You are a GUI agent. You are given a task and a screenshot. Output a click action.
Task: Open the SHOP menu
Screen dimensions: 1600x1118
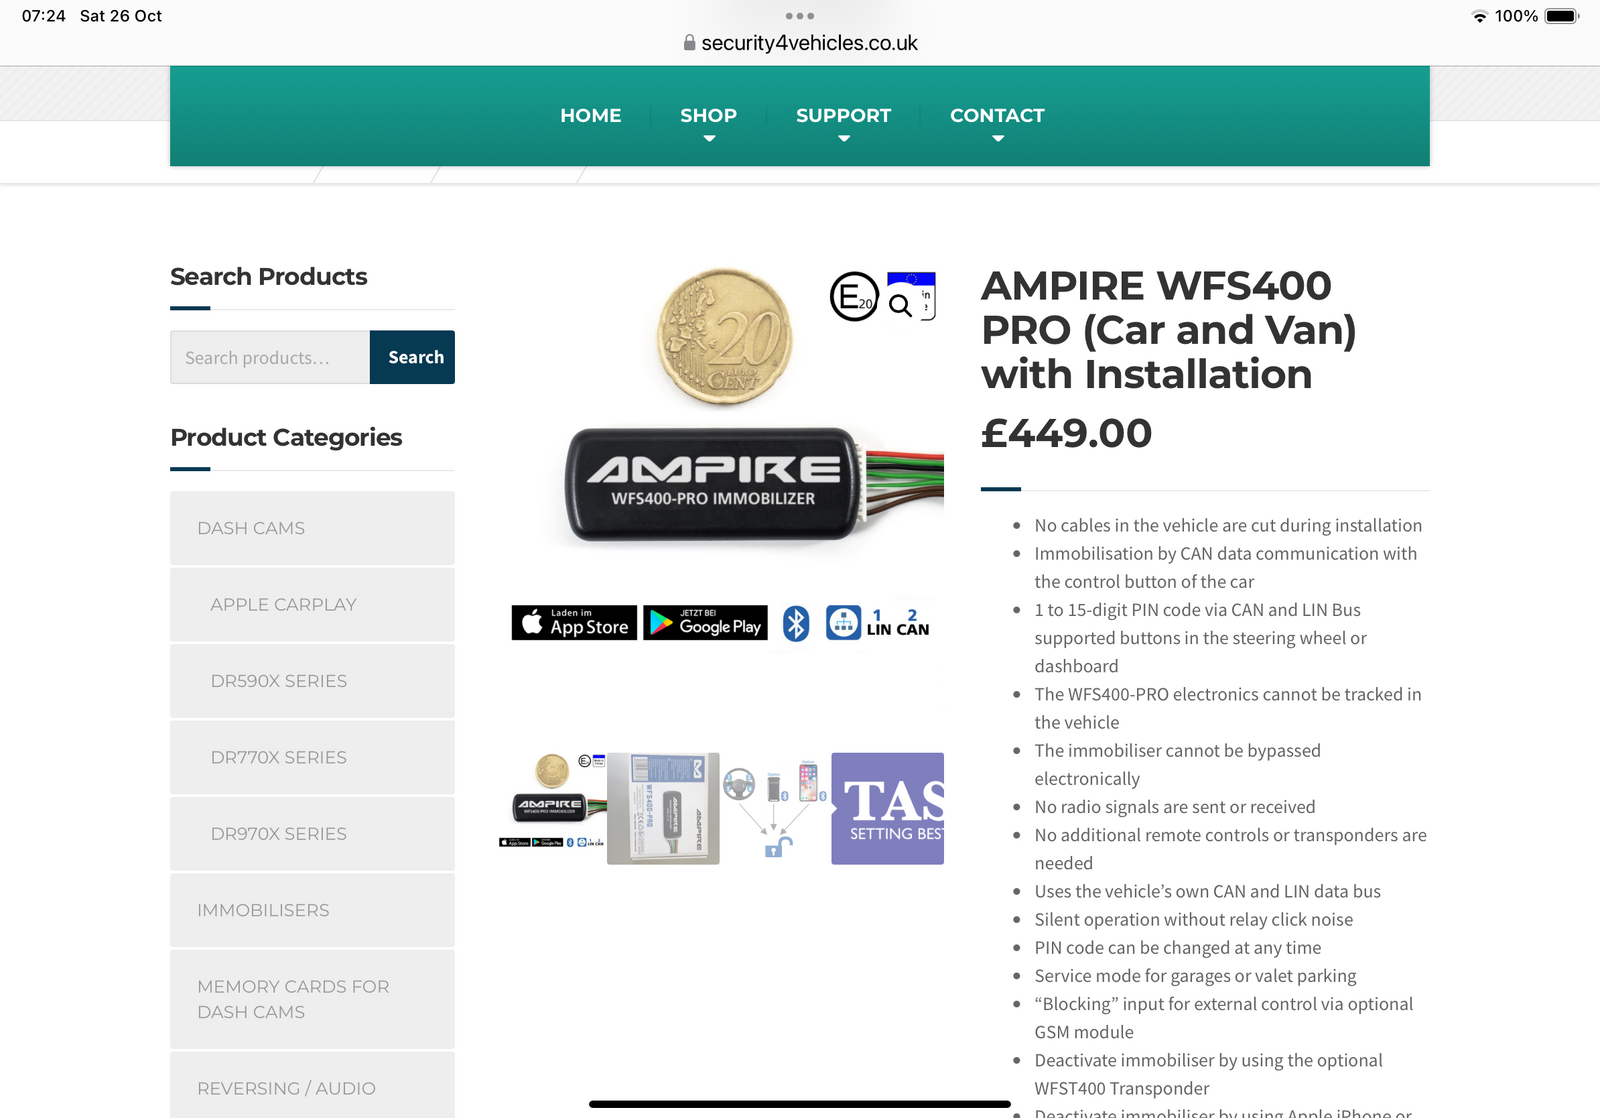[708, 116]
